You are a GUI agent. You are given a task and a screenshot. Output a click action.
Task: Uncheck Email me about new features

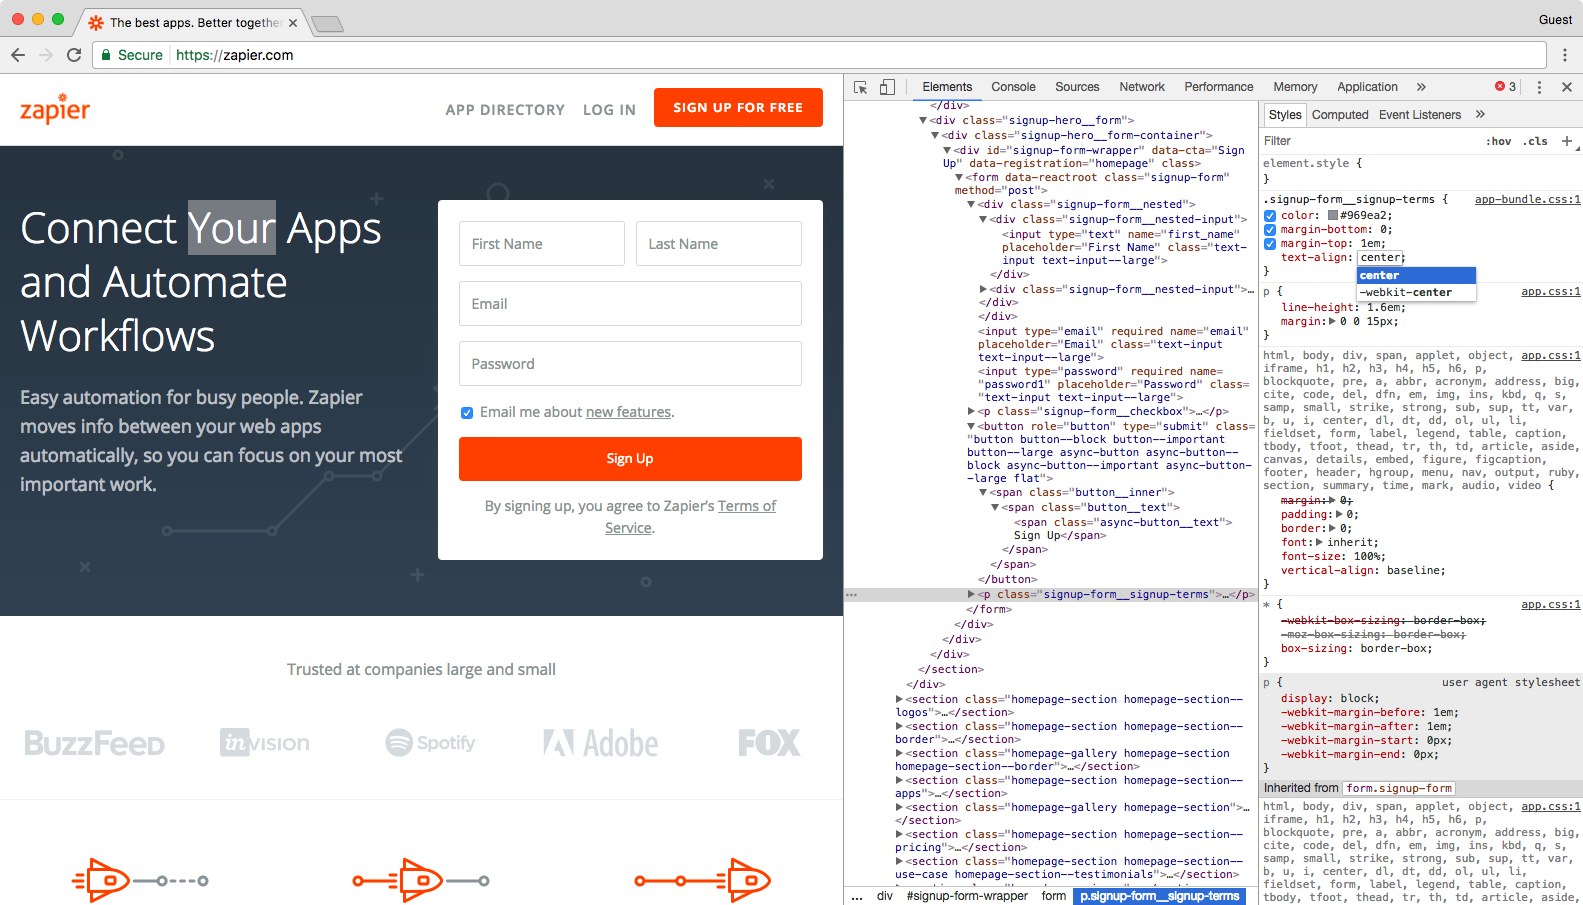(x=466, y=413)
